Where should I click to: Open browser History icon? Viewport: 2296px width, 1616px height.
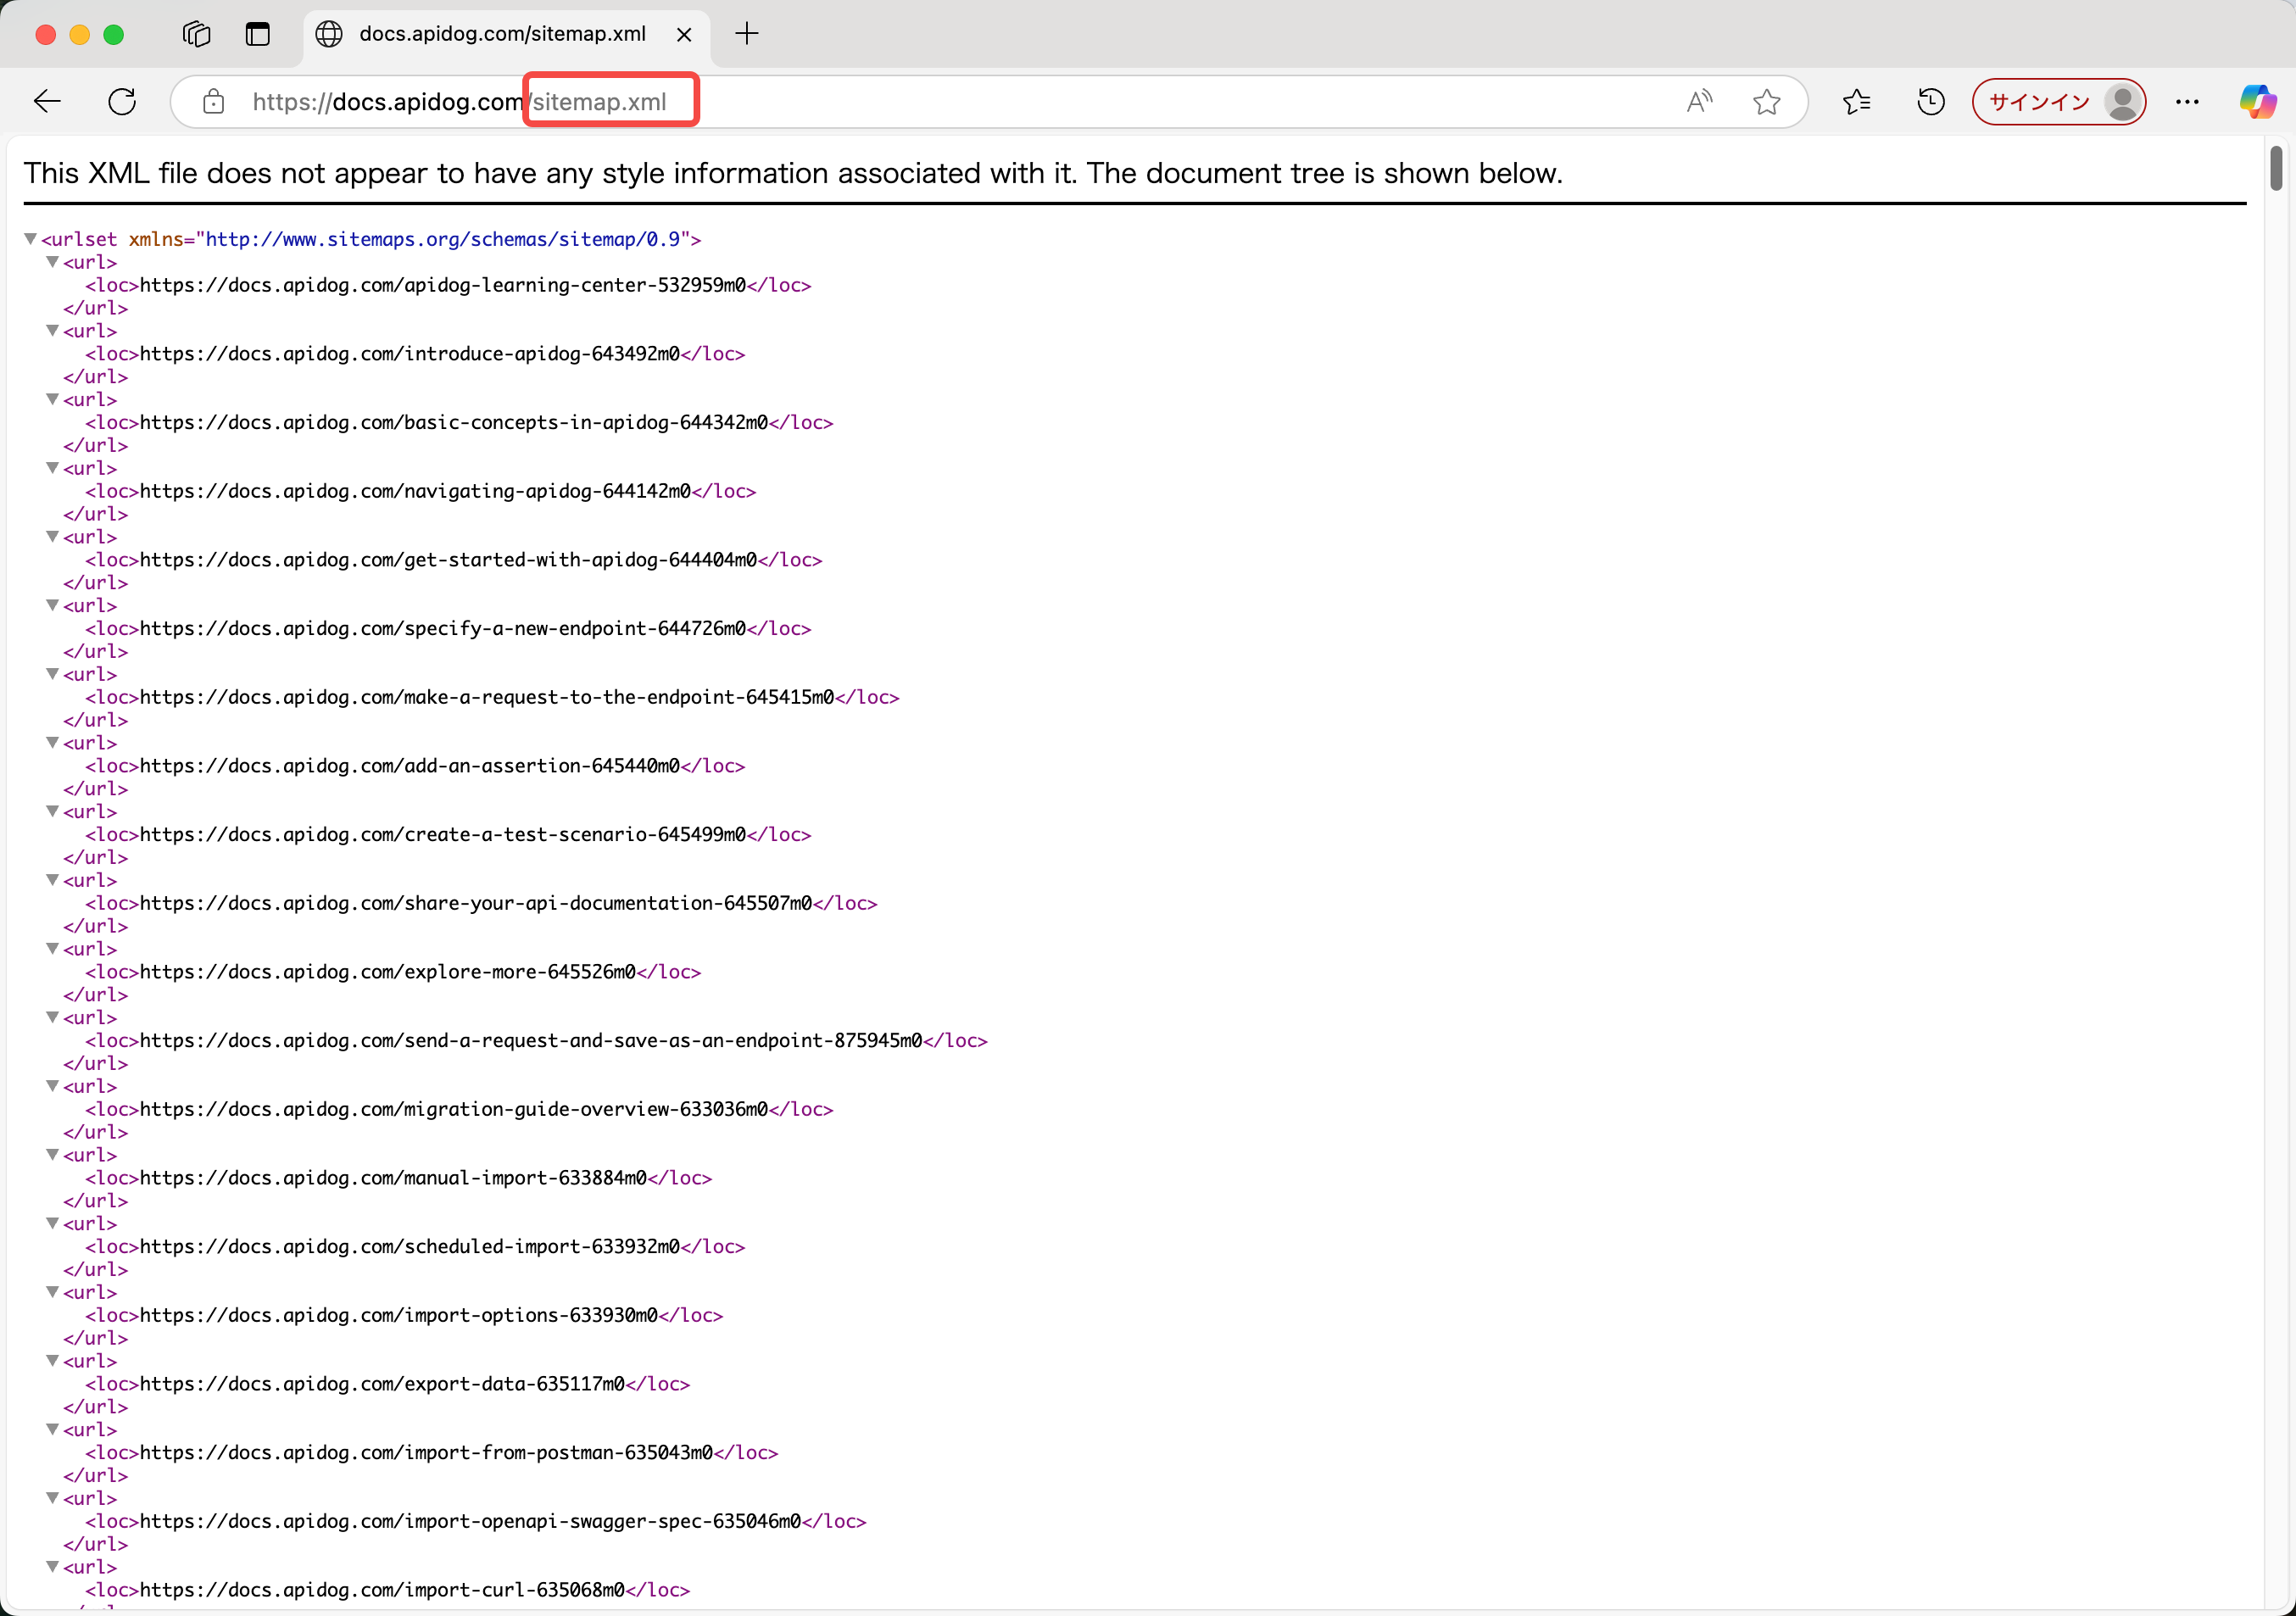[x=1930, y=101]
